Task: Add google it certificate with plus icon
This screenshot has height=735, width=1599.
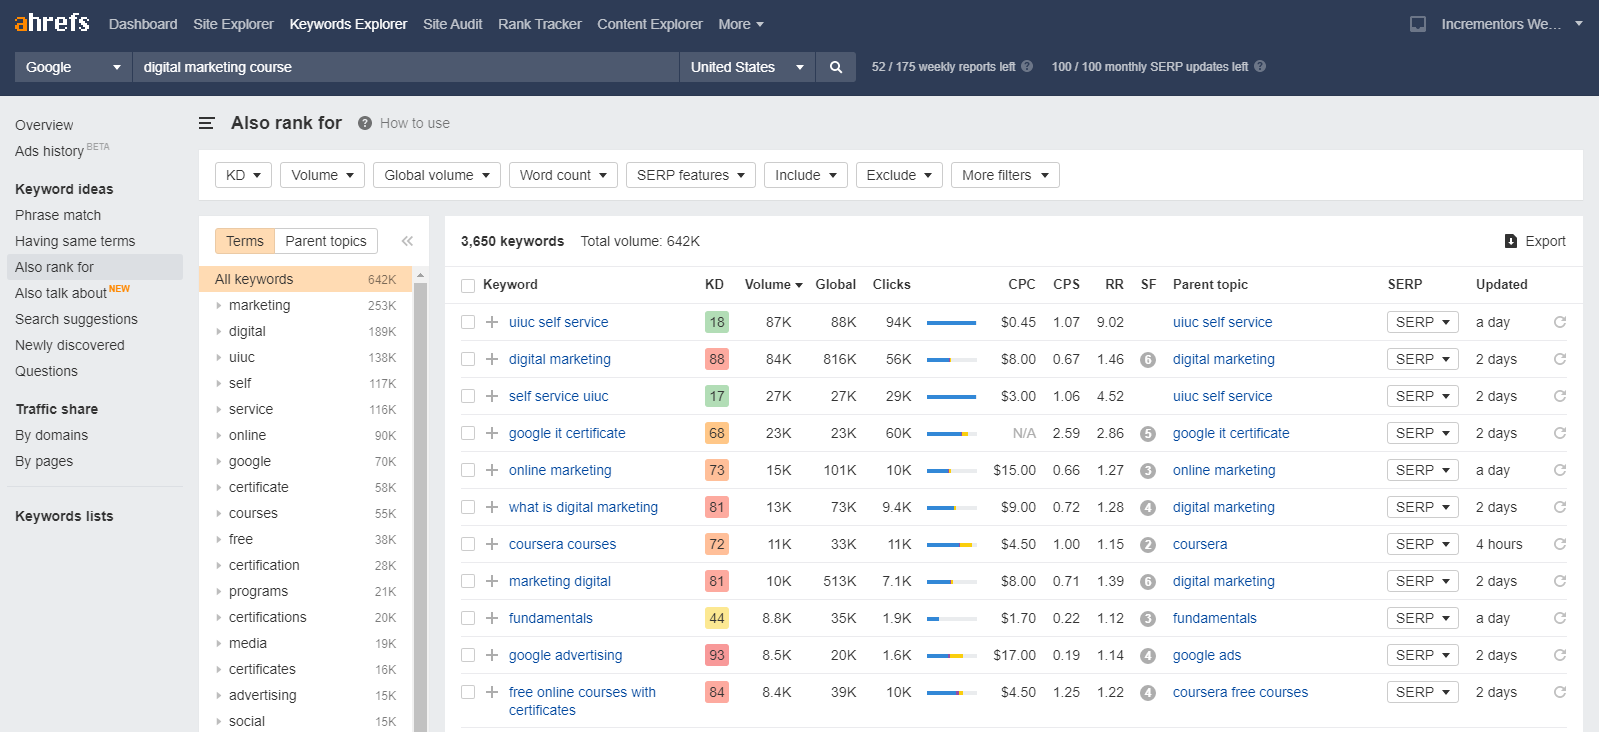Action: 492,433
